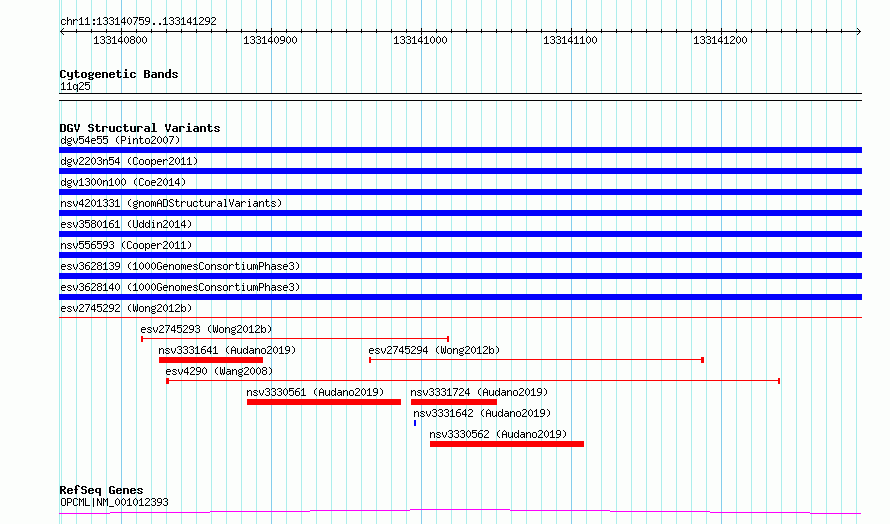Open nsv3330561 (Audano2019) variant label
The height and width of the screenshot is (524, 890).
(315, 392)
